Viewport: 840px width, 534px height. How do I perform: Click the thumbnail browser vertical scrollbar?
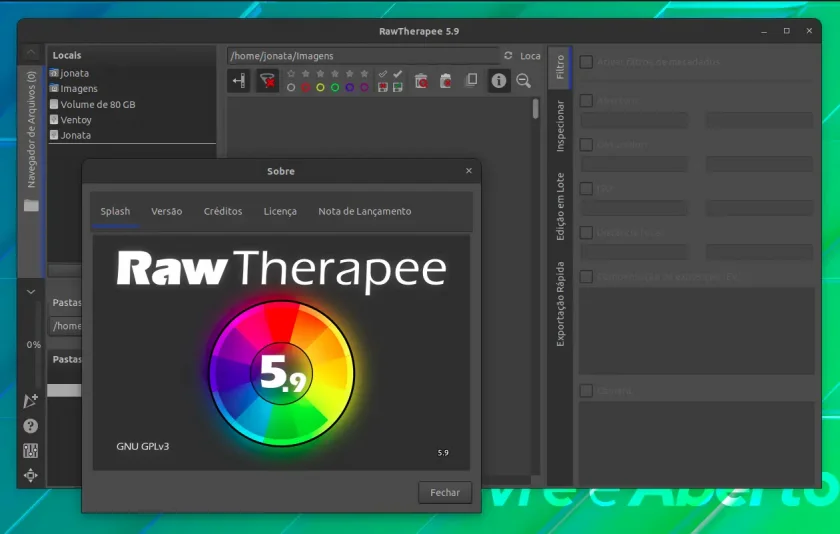[x=535, y=109]
